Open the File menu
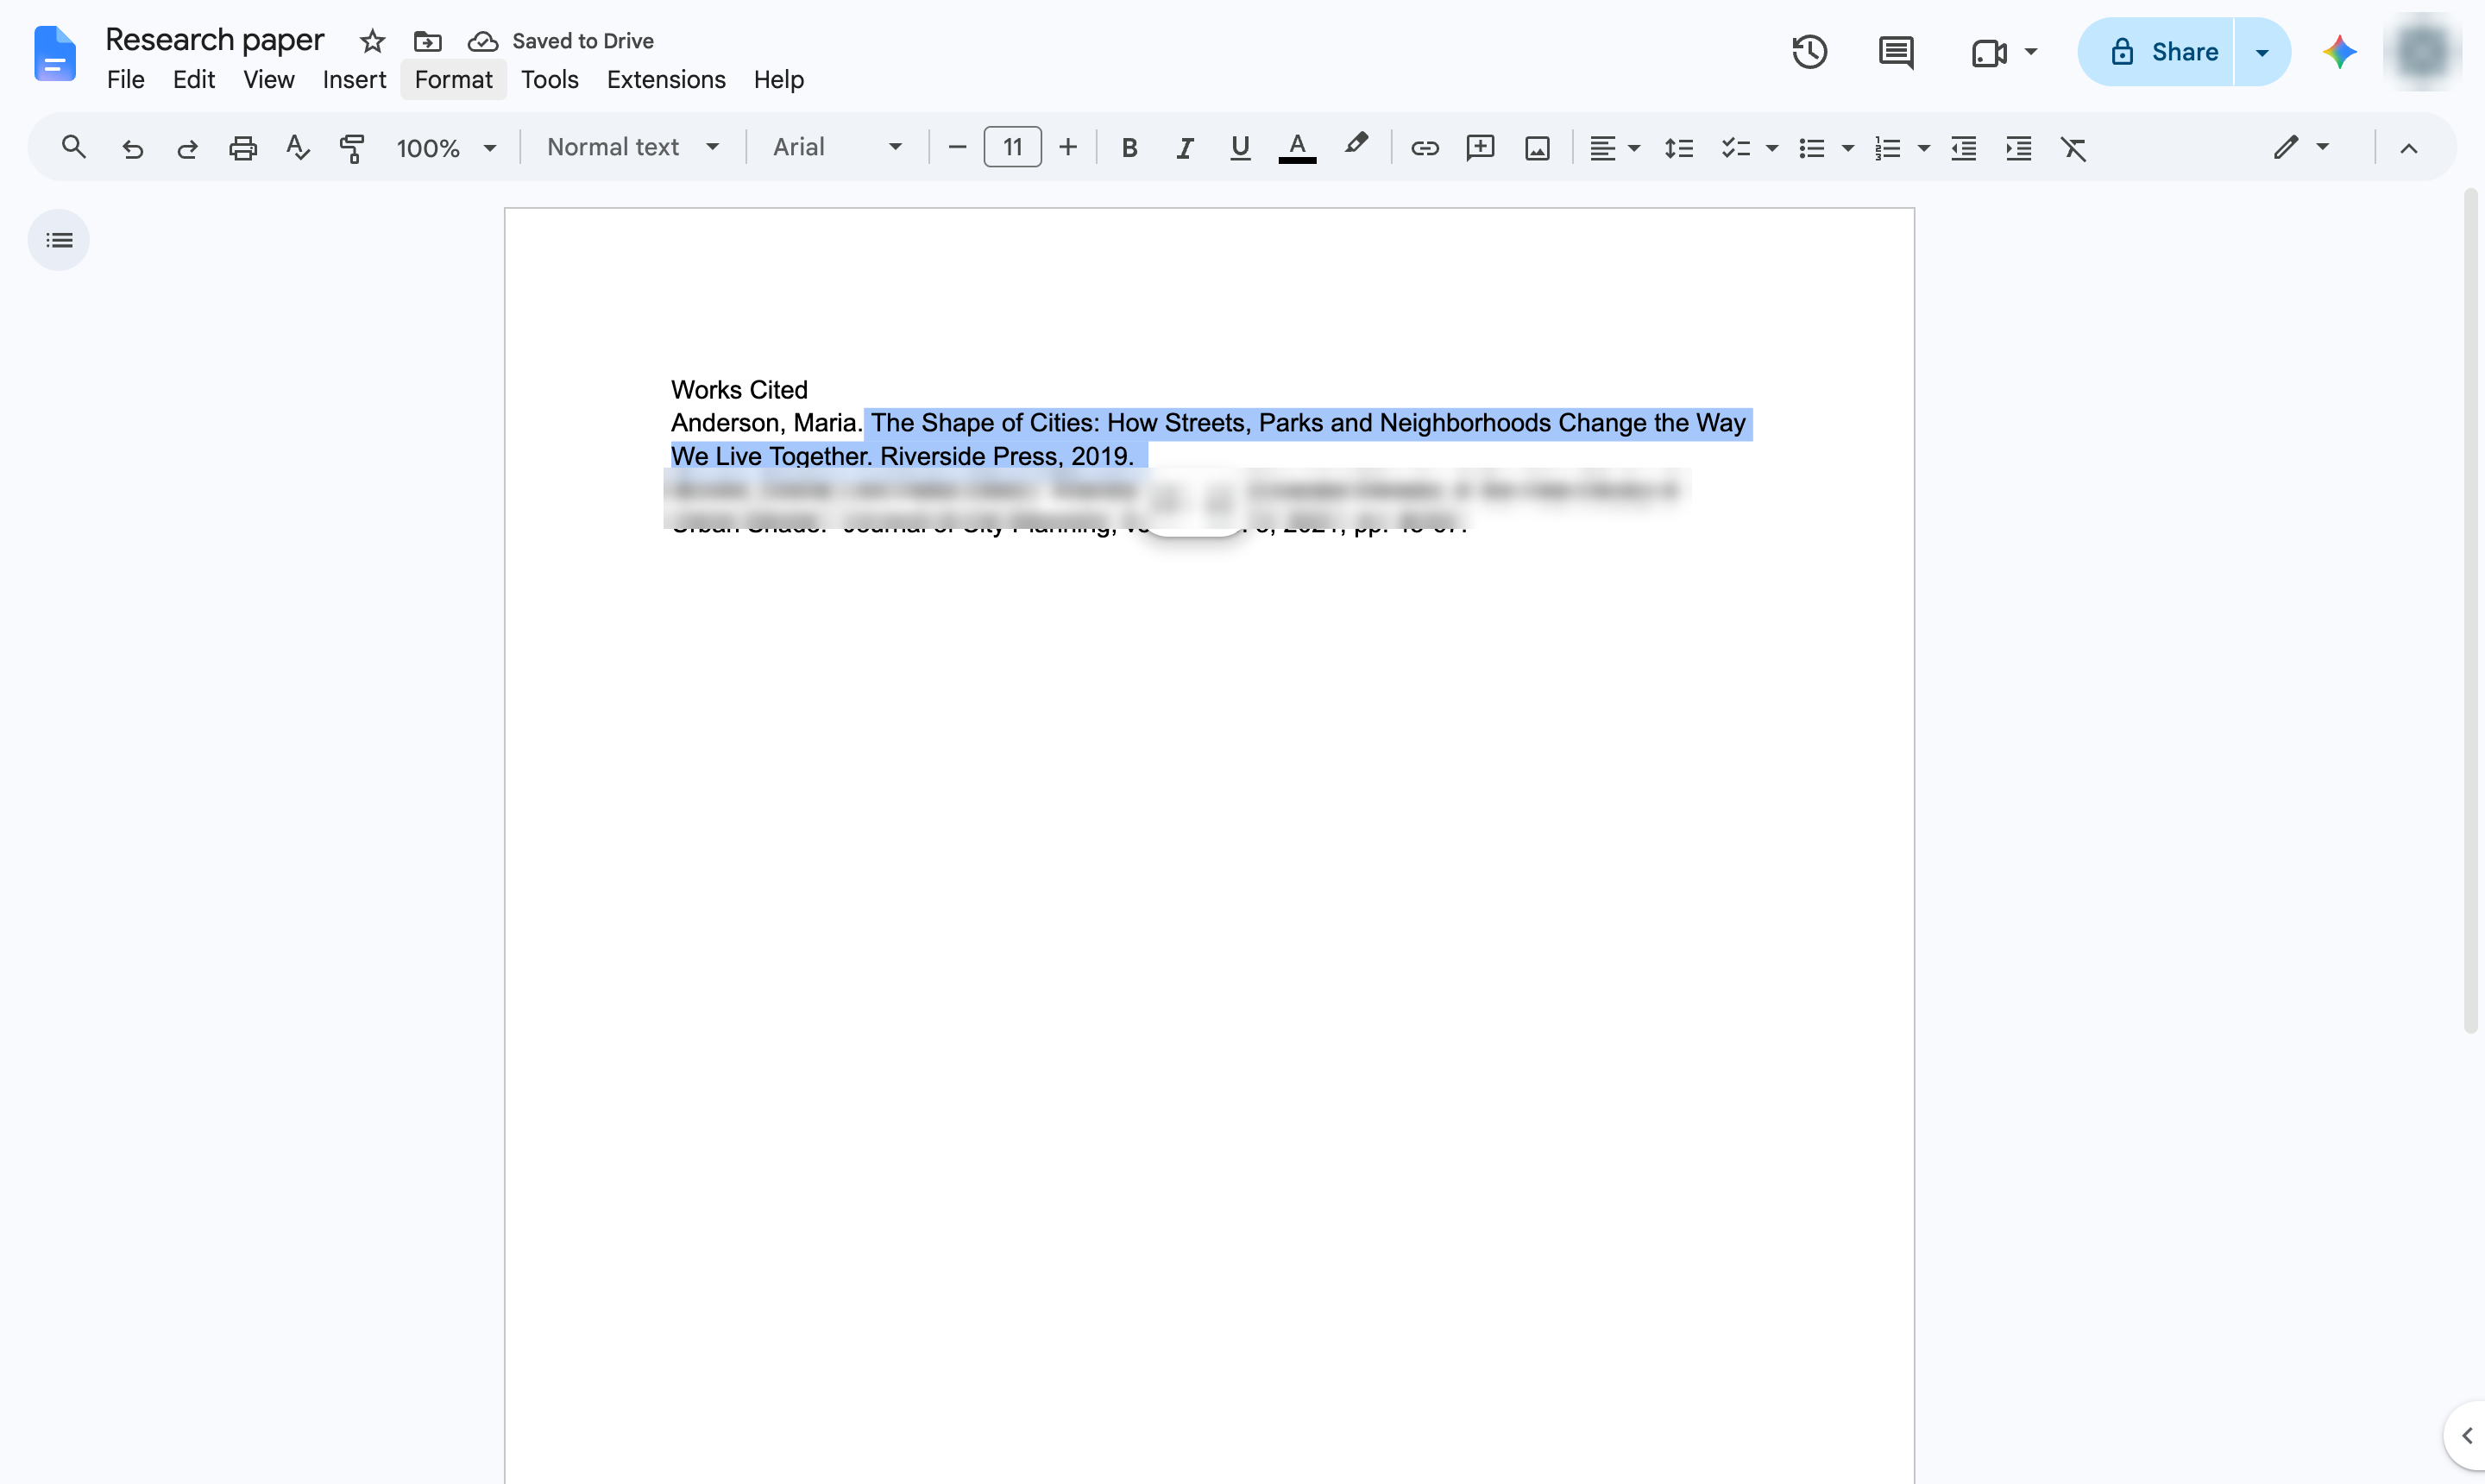This screenshot has height=1484, width=2485. [125, 80]
